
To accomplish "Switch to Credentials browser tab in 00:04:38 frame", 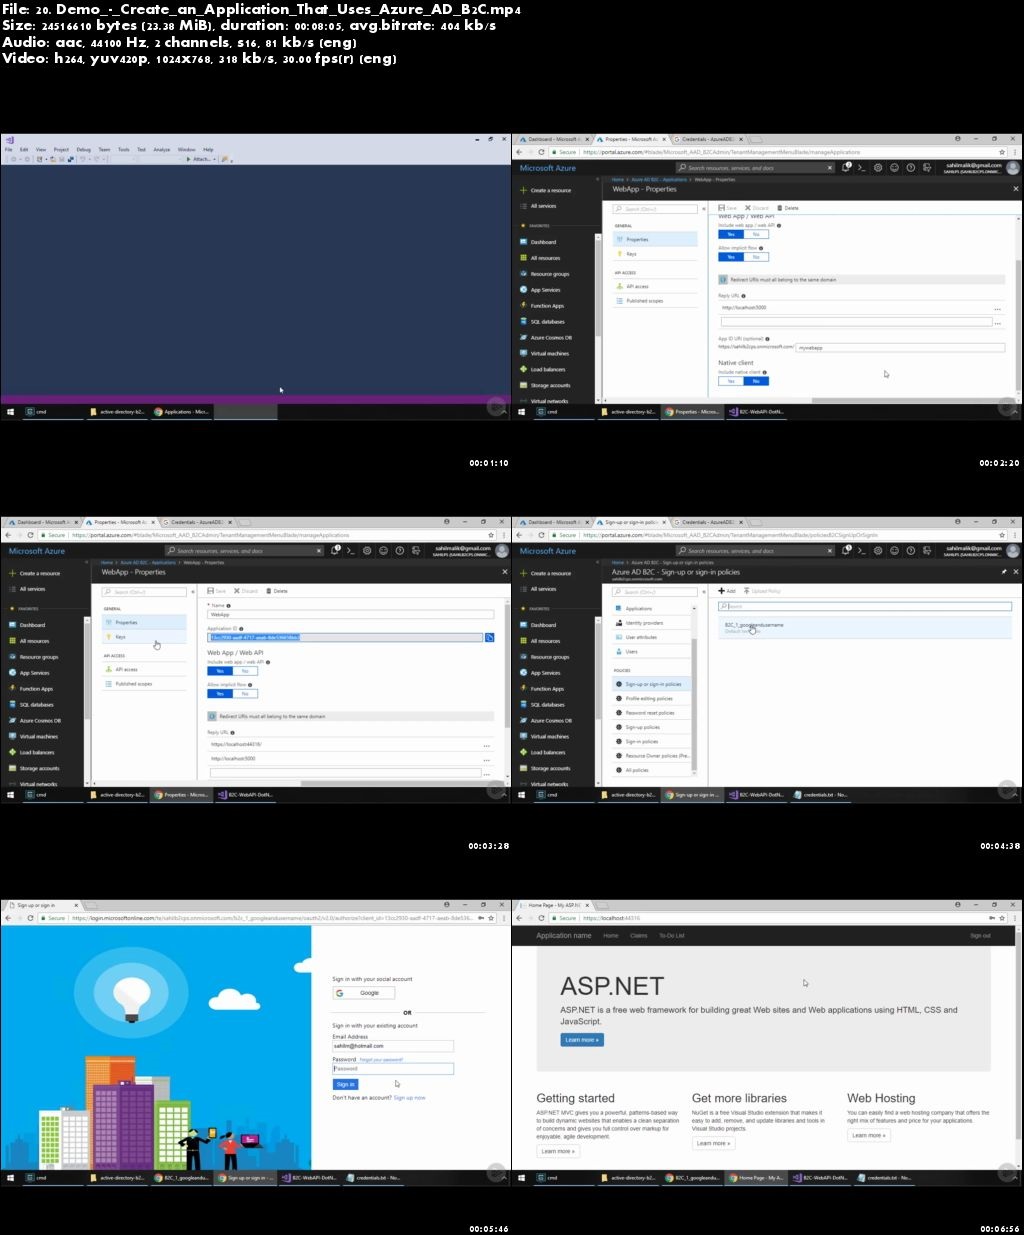I will (707, 522).
